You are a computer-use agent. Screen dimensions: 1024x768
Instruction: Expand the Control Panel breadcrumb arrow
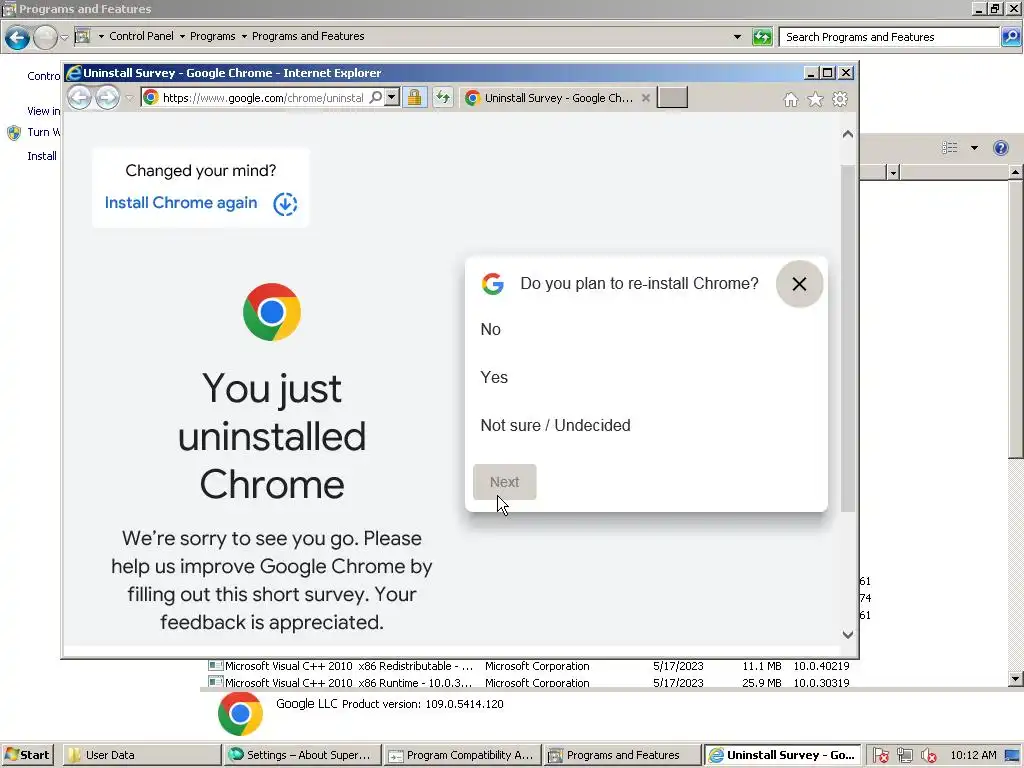point(182,37)
